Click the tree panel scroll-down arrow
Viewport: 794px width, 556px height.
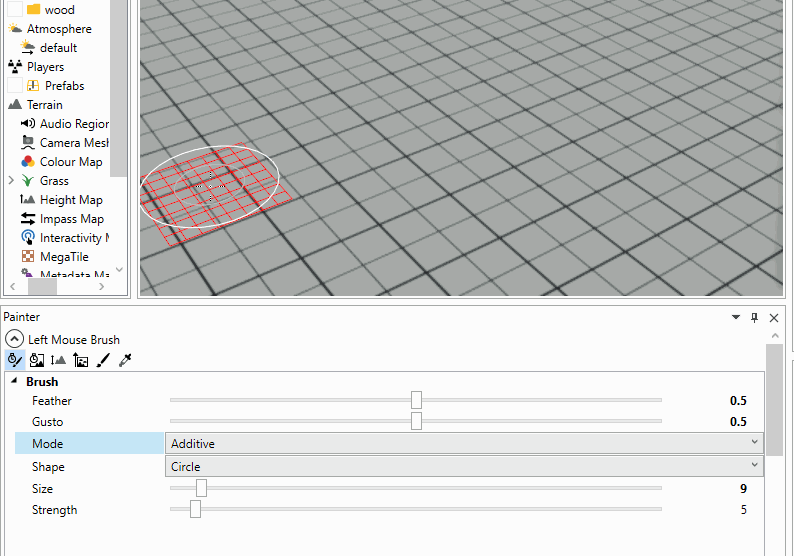click(119, 270)
